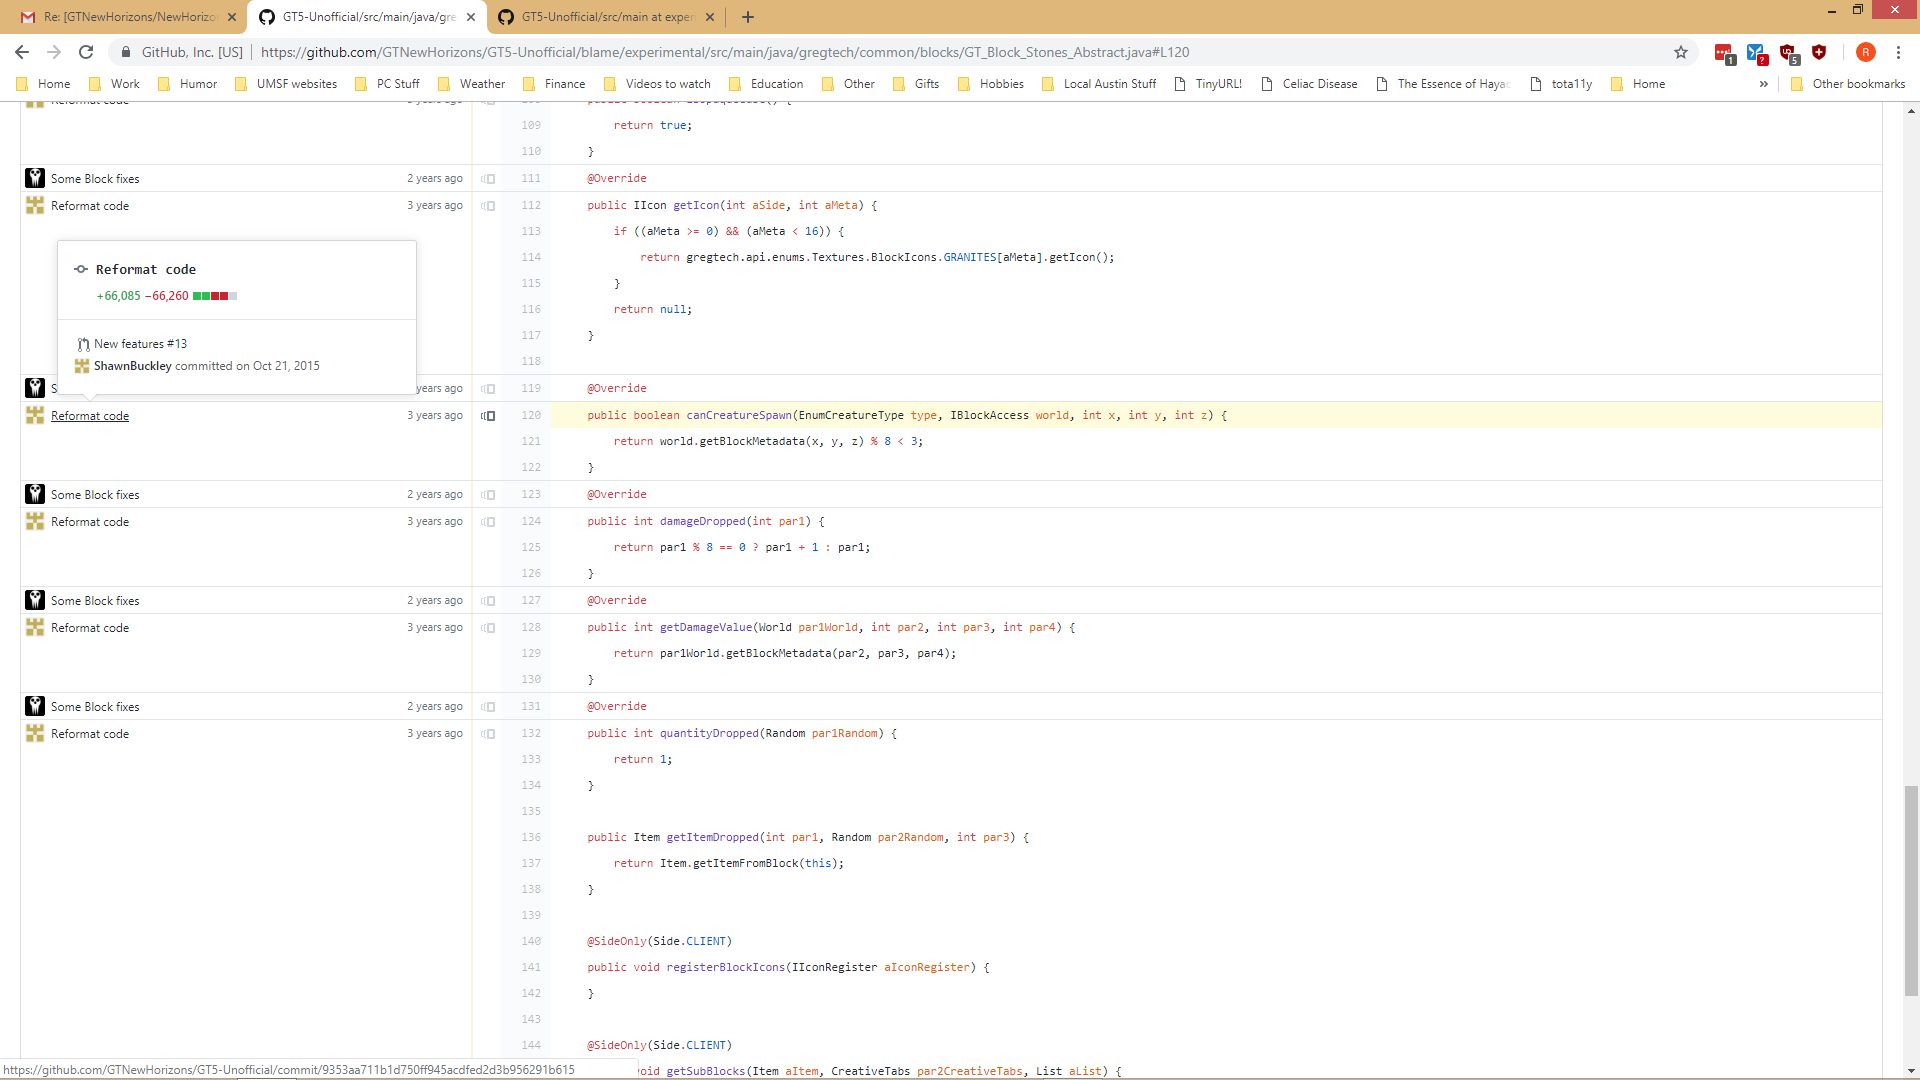
Task: Bookmark this page with the star icon
Action: point(1681,52)
